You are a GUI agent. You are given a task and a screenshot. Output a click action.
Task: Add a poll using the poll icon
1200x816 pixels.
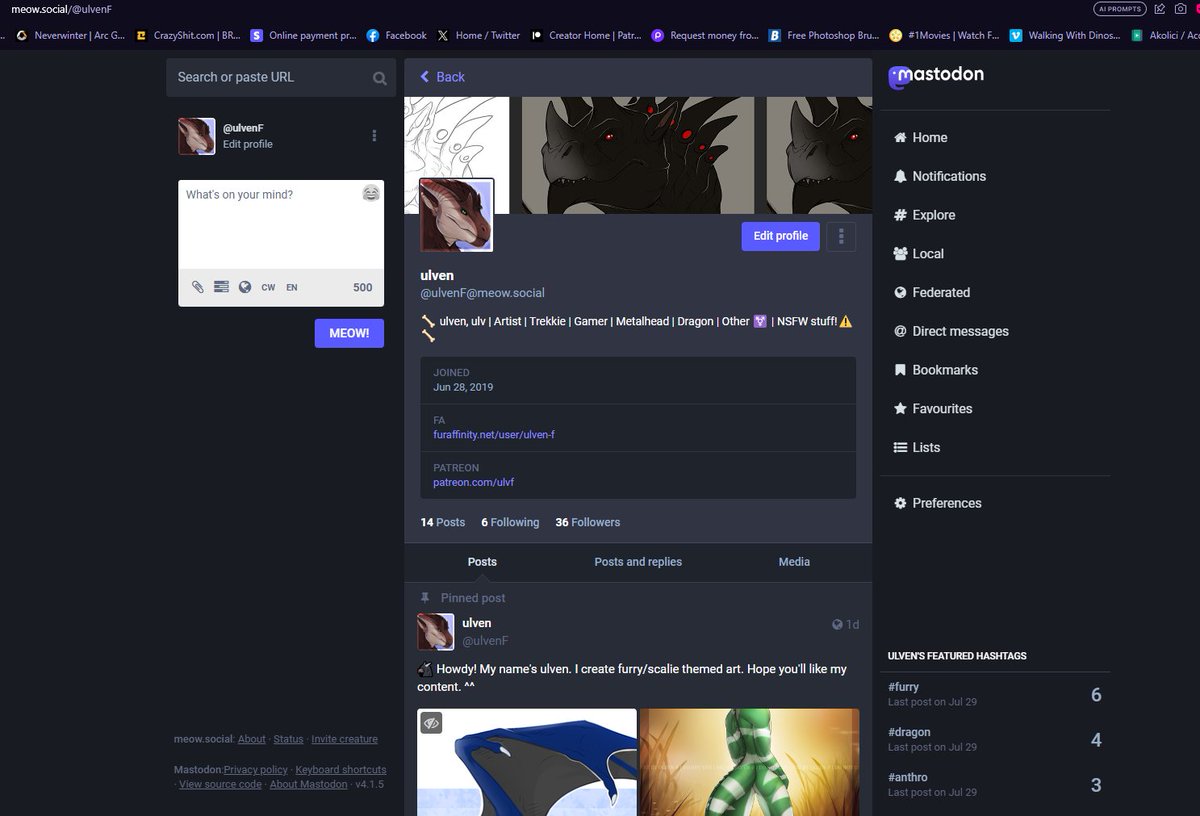pos(221,287)
